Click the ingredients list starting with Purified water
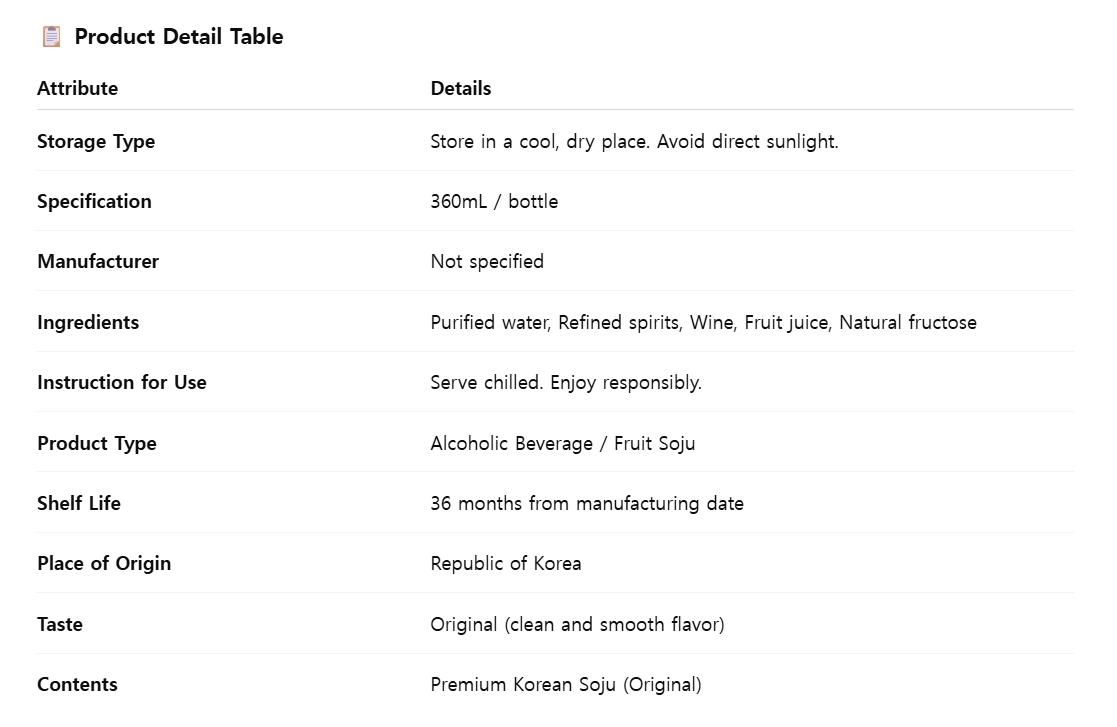The image size is (1117, 727). (704, 323)
